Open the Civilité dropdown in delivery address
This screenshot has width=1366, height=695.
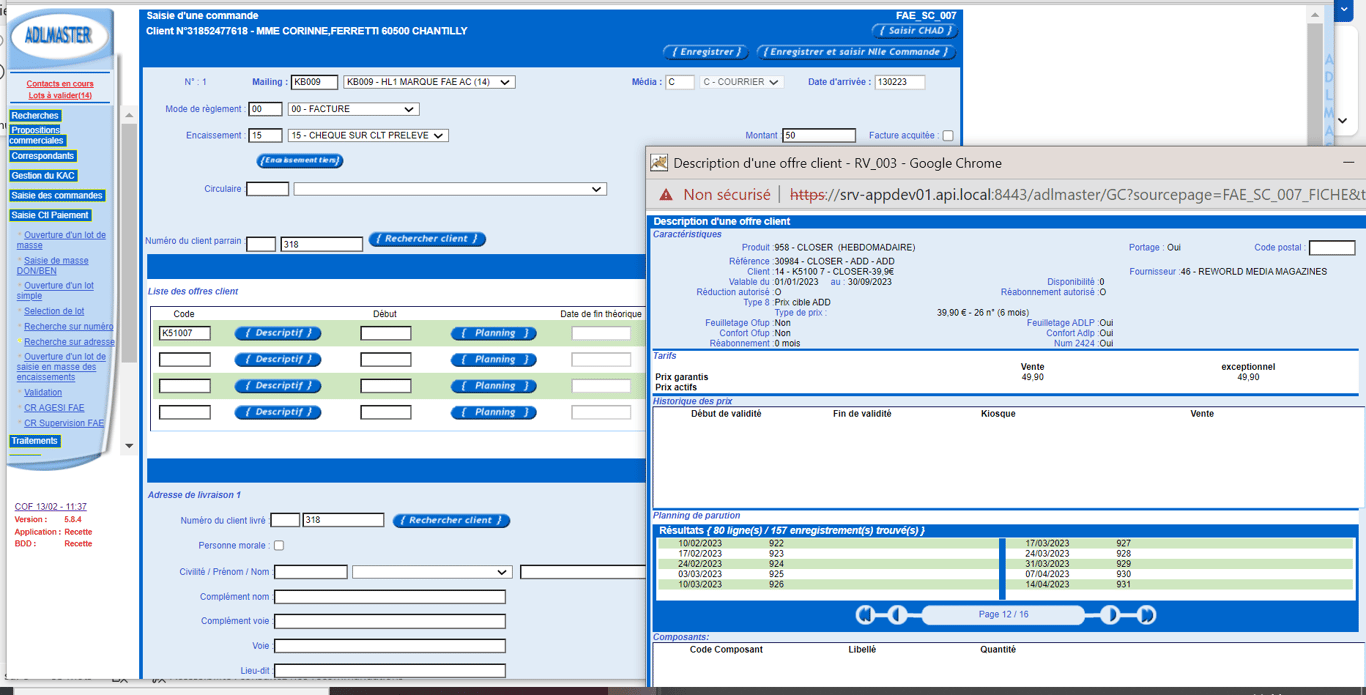[x=432, y=572]
